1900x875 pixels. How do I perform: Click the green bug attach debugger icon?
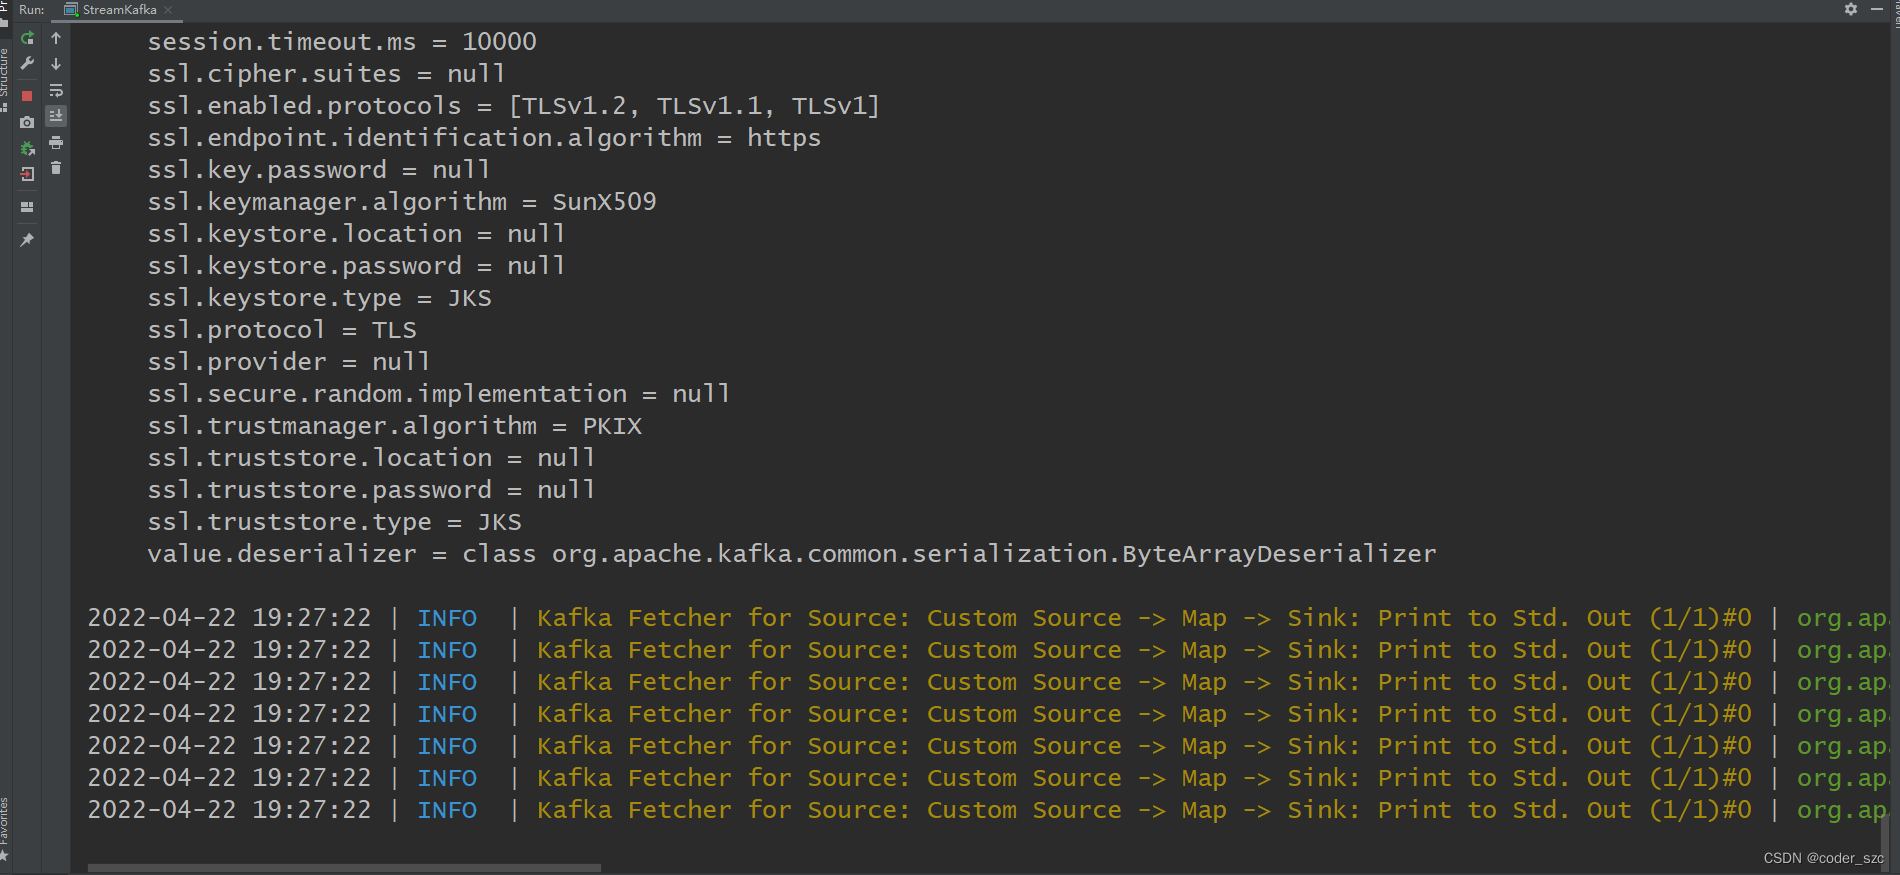27,148
